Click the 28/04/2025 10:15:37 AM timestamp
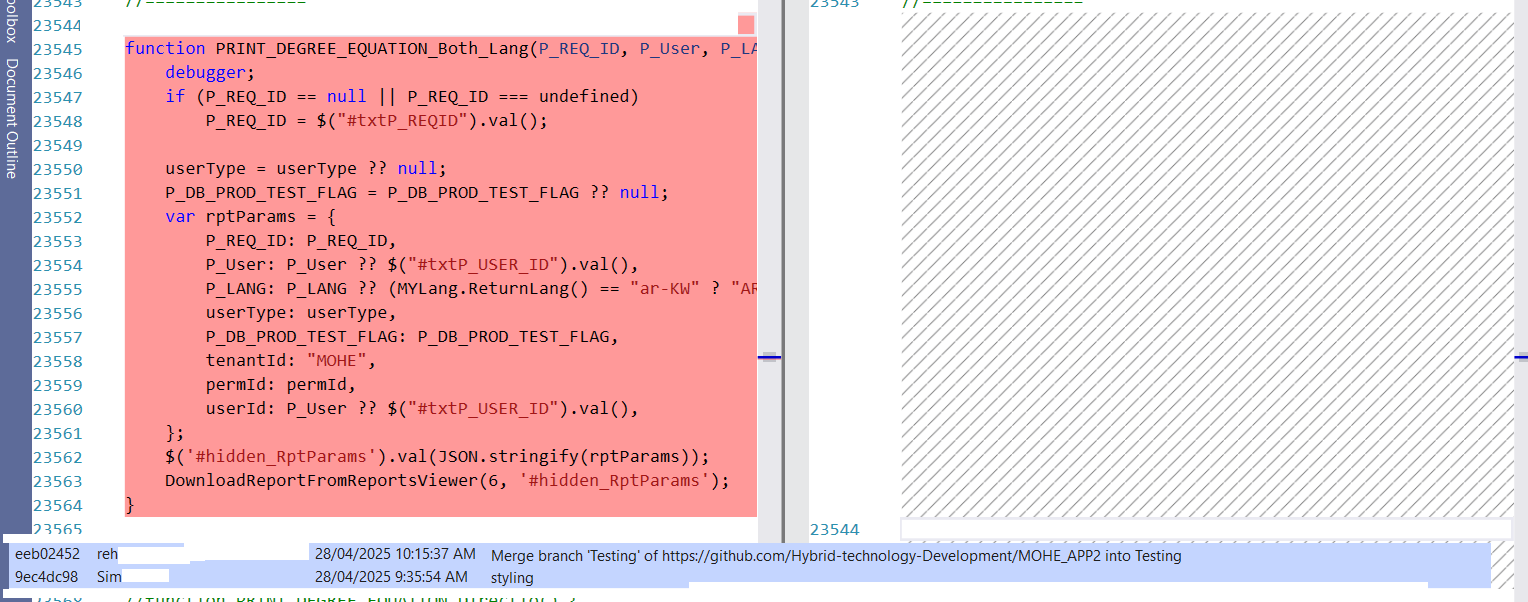This screenshot has height=602, width=1528. (395, 554)
